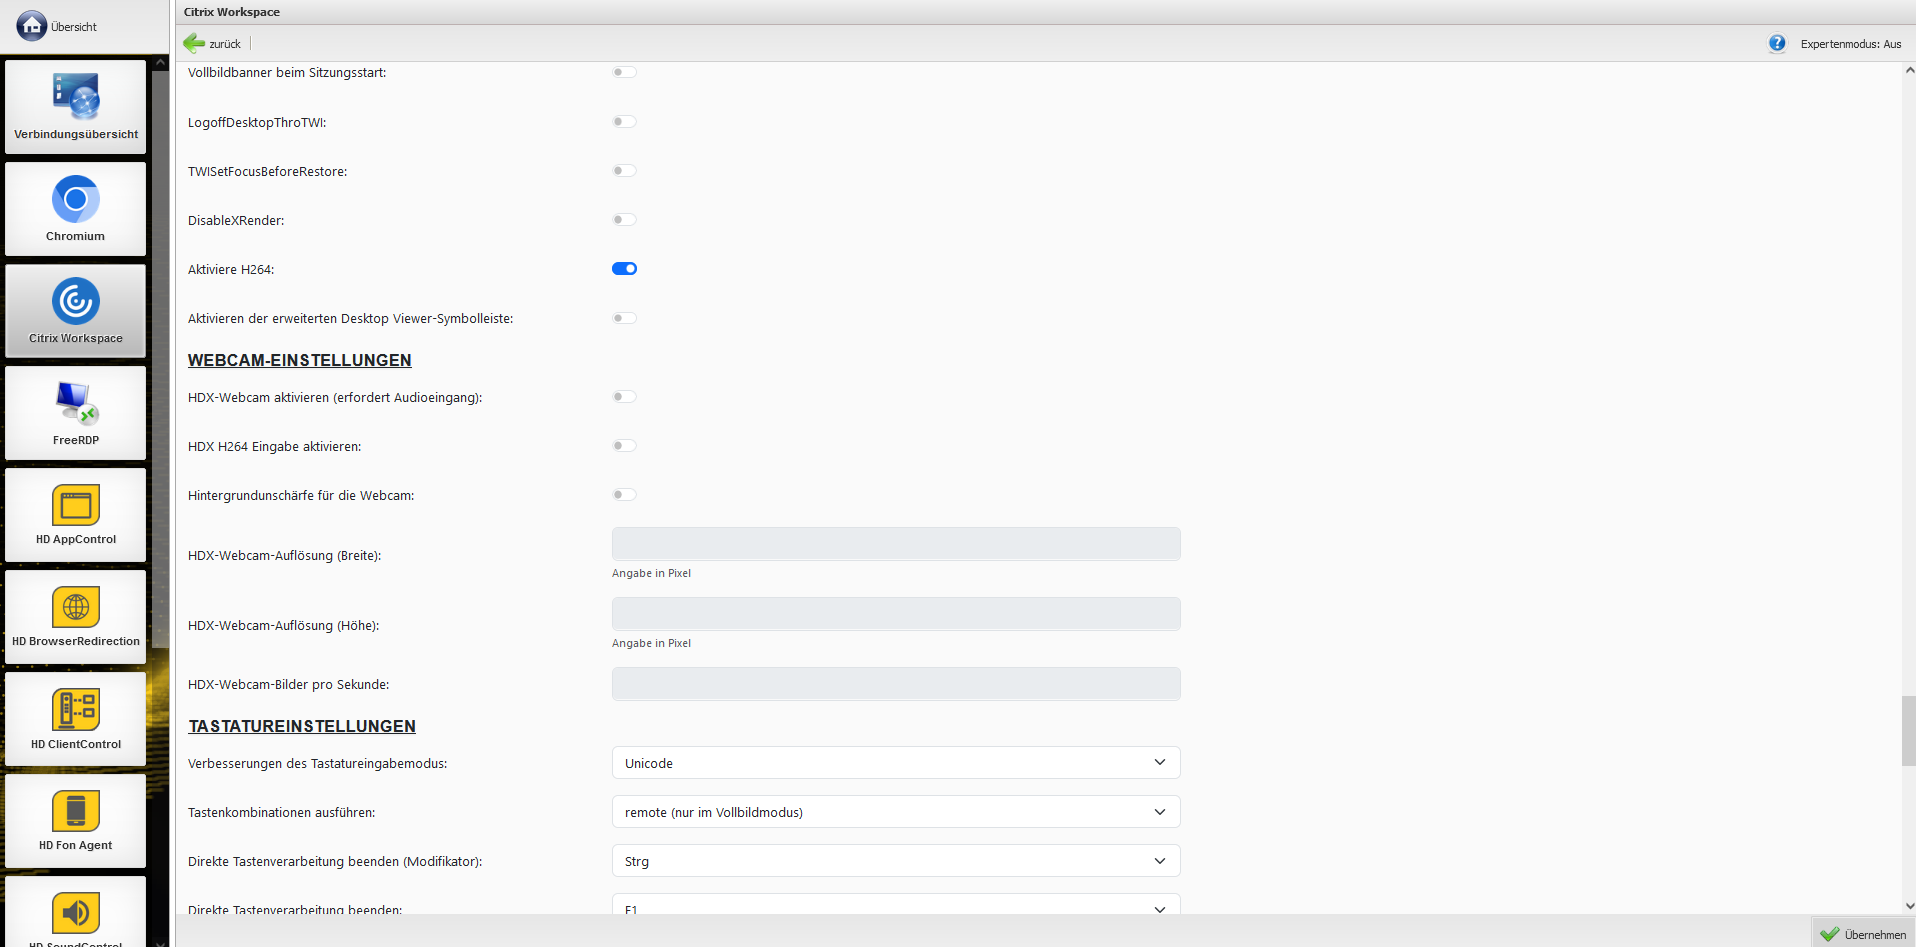Click the zurück text link

click(225, 44)
